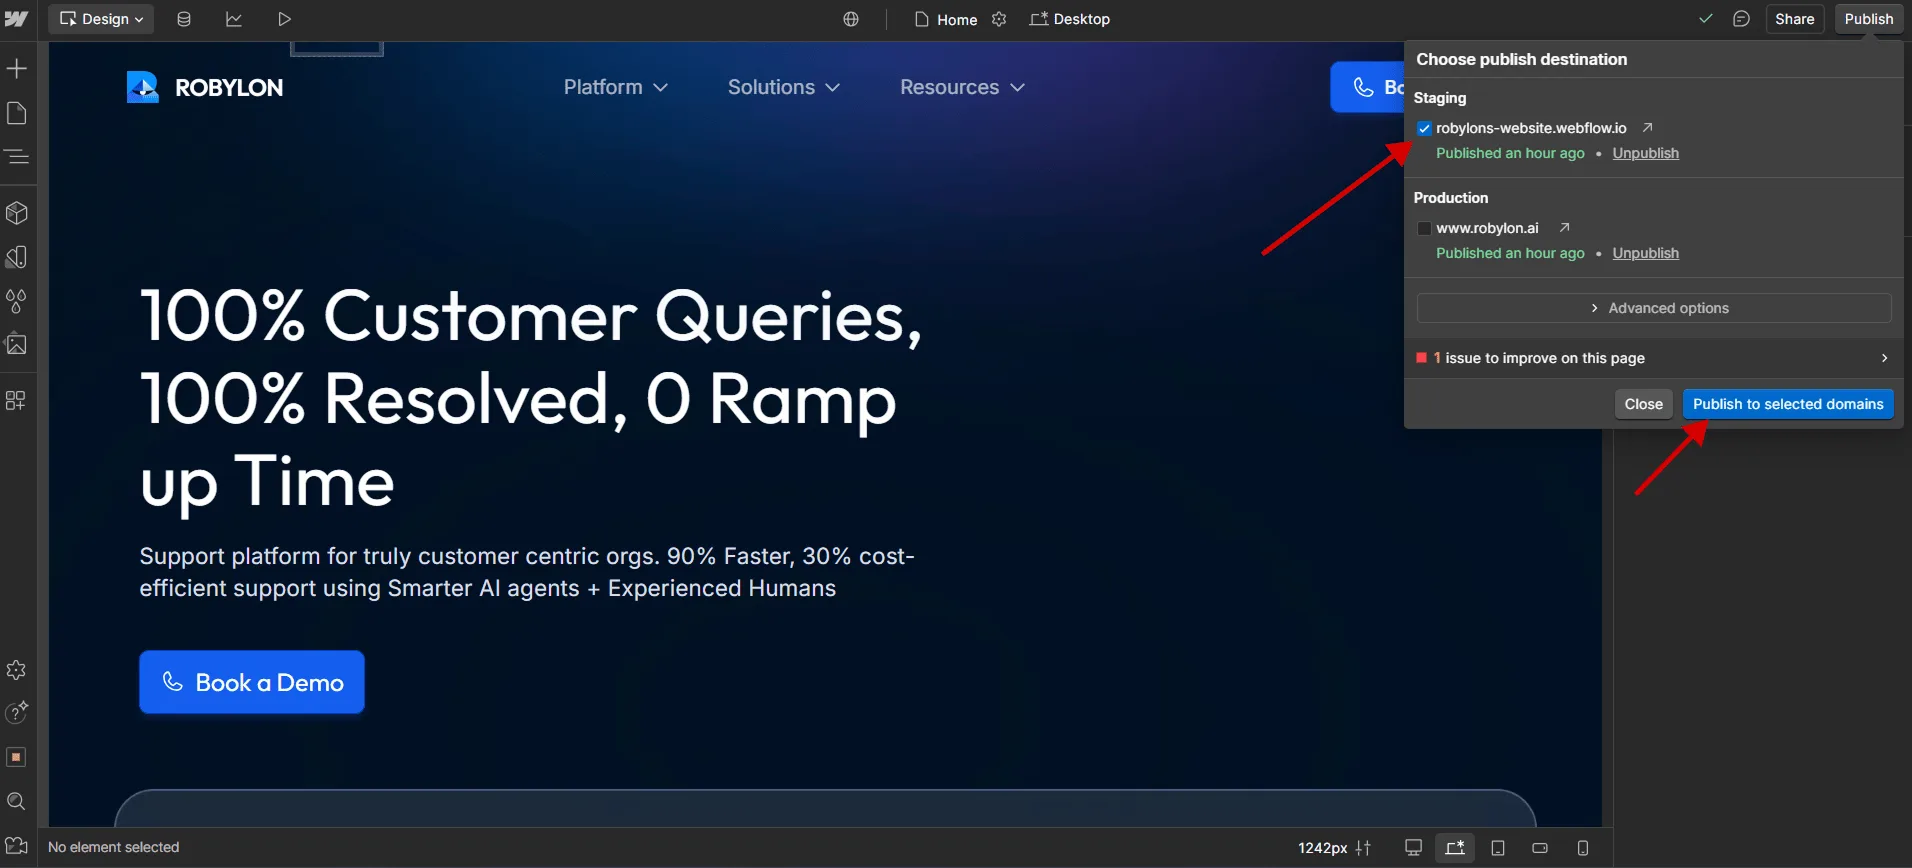This screenshot has width=1912, height=868.
Task: Open the Add elements panel
Action: pyautogui.click(x=17, y=68)
